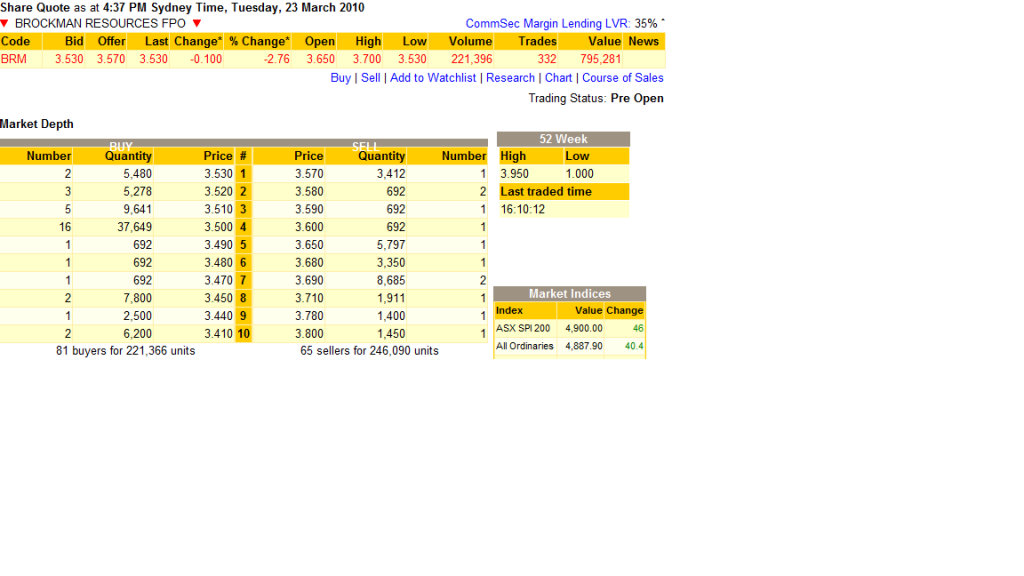
Task: Click the red down arrow after BROCKMAN RESOURCES FPO
Action: 197,24
